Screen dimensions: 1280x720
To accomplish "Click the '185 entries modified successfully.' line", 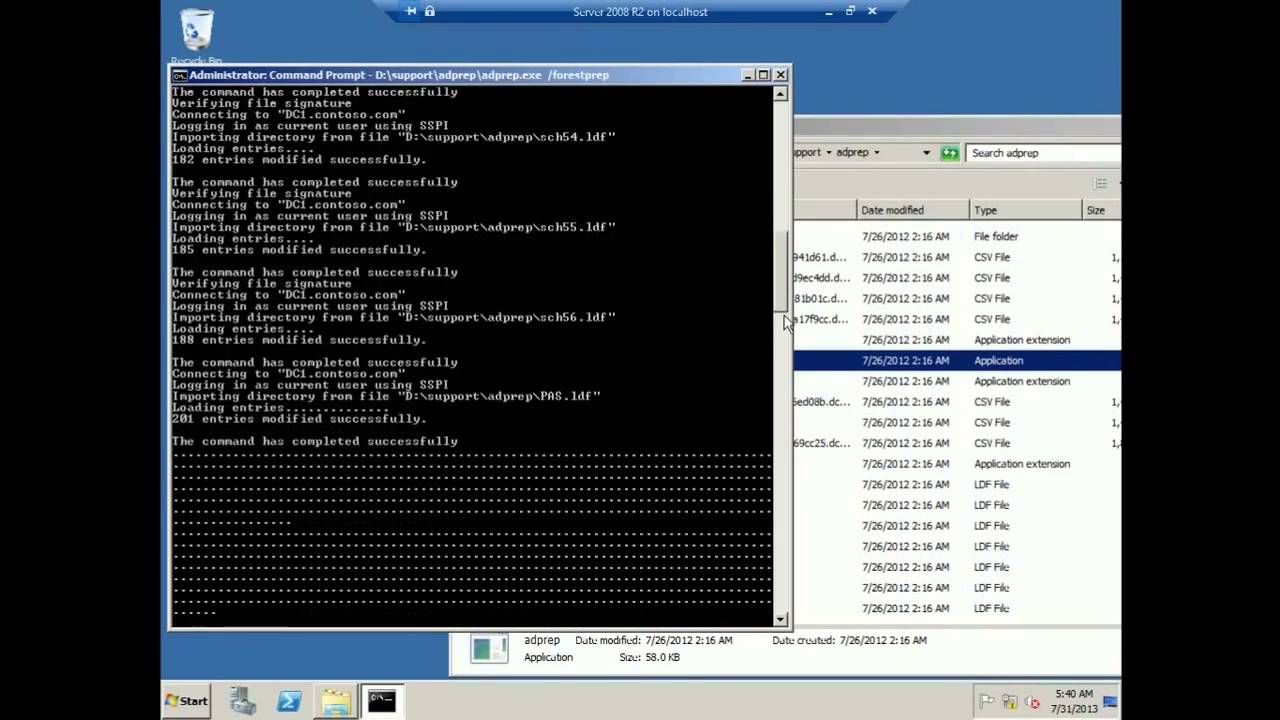I will coord(299,250).
